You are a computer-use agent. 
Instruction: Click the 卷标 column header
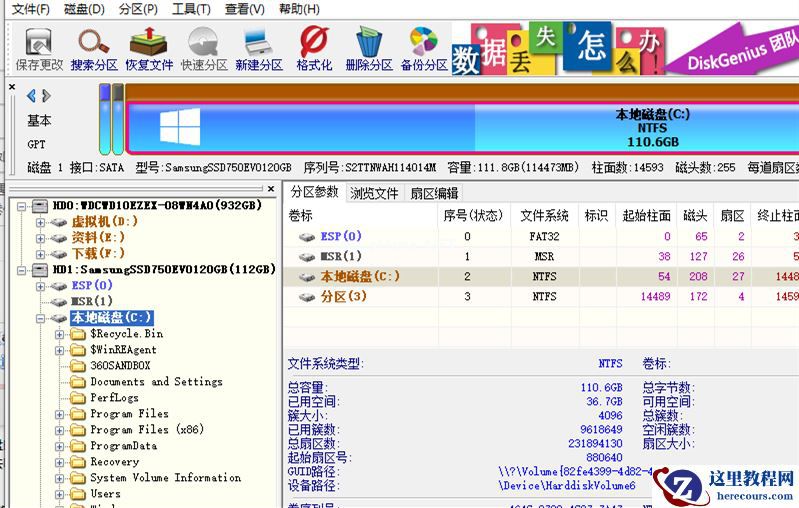click(x=361, y=216)
